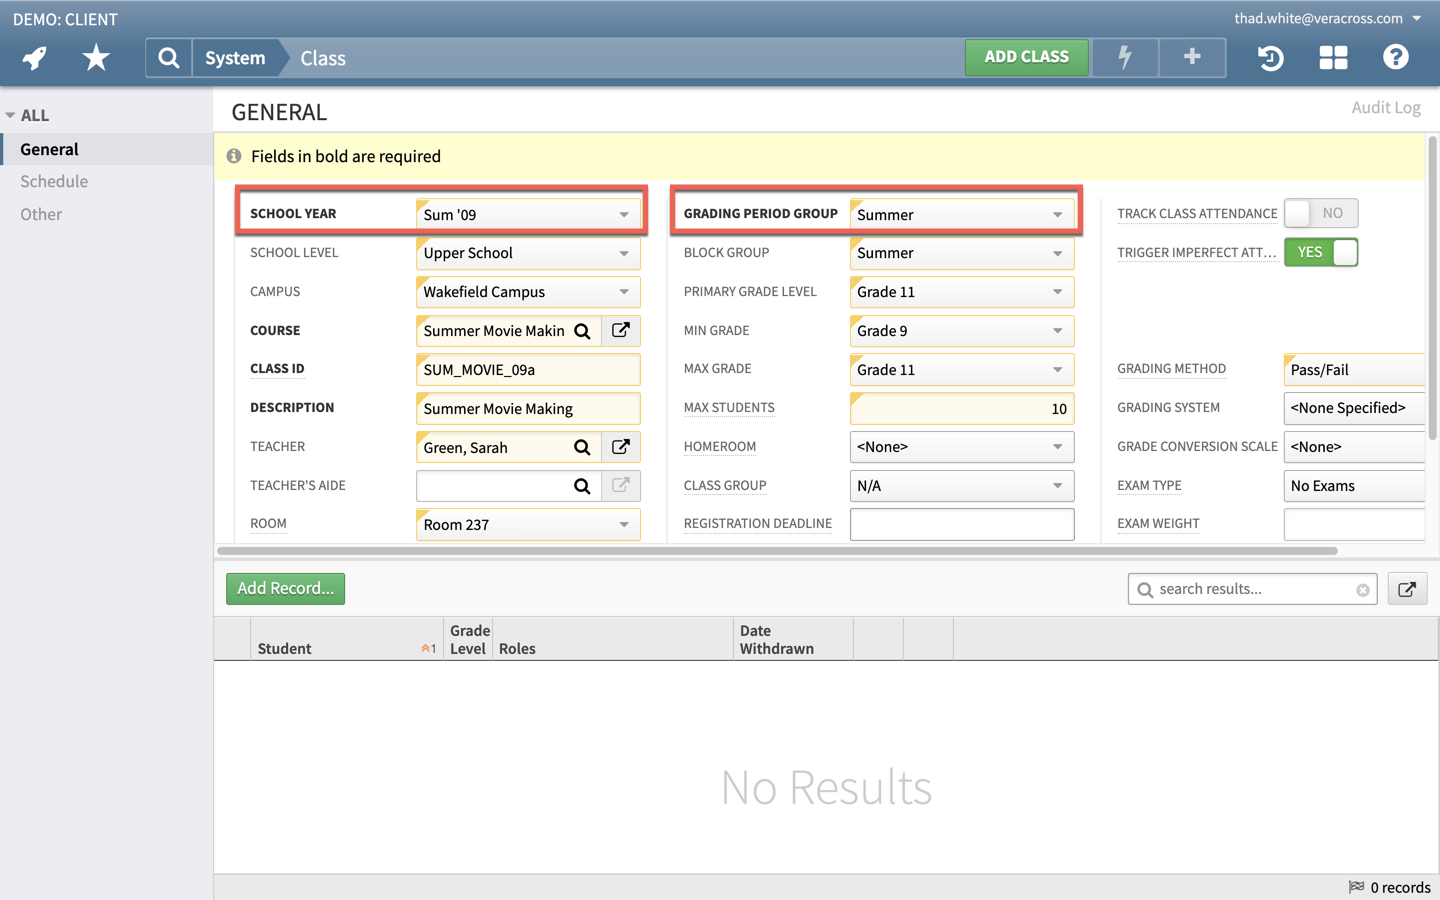Image resolution: width=1440 pixels, height=900 pixels.
Task: Click the plus icon next to the lightning bolt
Action: point(1191,57)
